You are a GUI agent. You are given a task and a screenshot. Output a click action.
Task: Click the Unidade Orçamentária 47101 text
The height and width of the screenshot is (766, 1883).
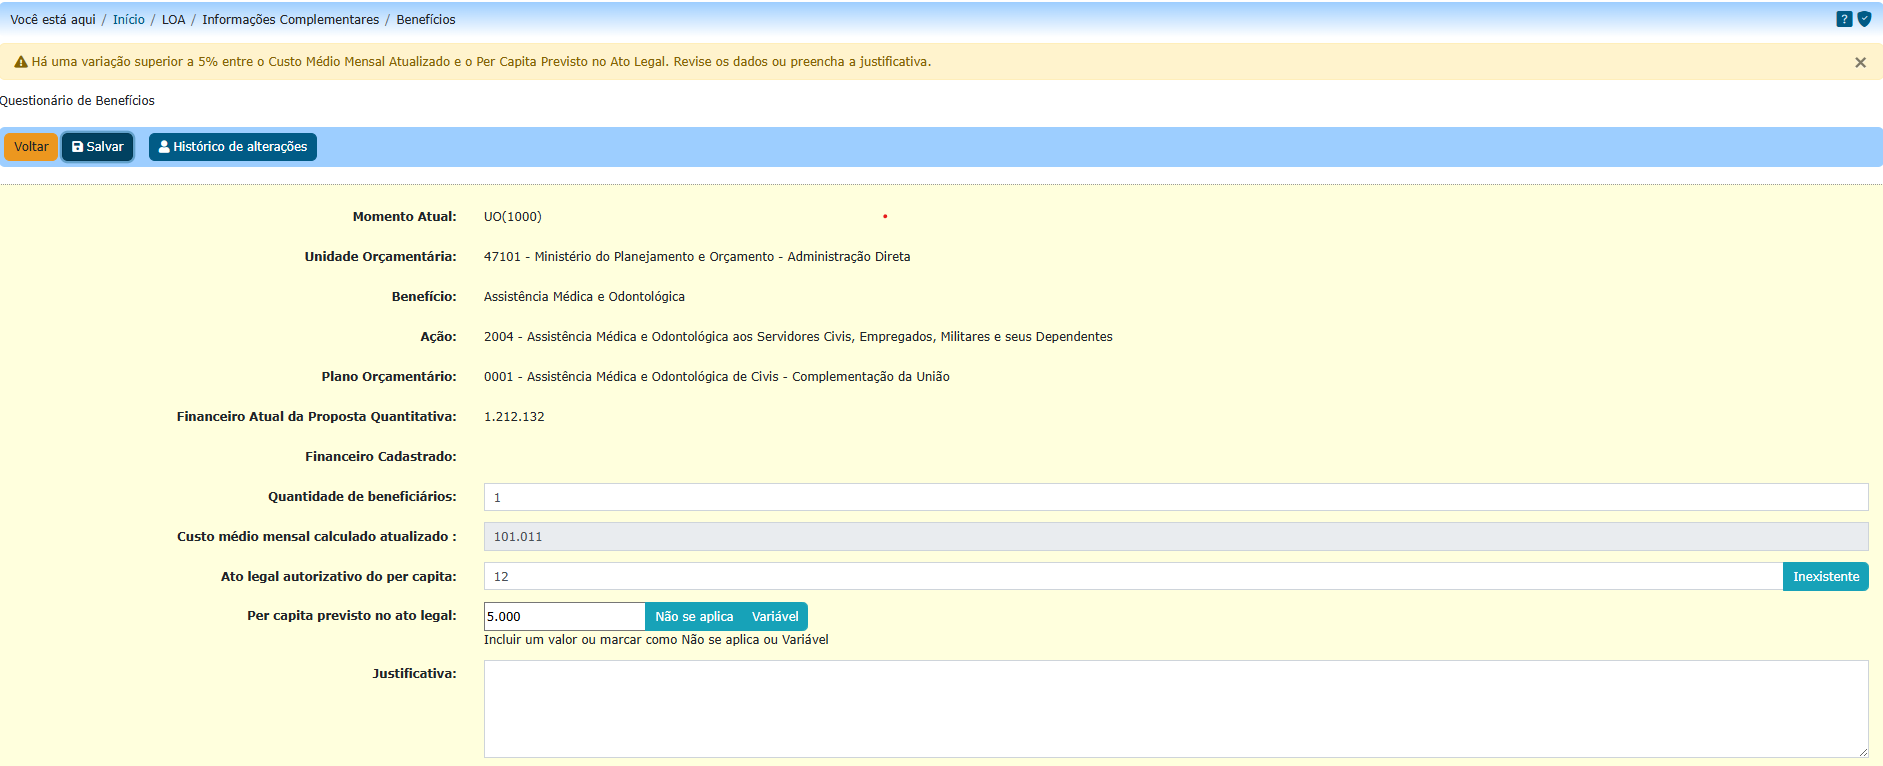coord(697,257)
